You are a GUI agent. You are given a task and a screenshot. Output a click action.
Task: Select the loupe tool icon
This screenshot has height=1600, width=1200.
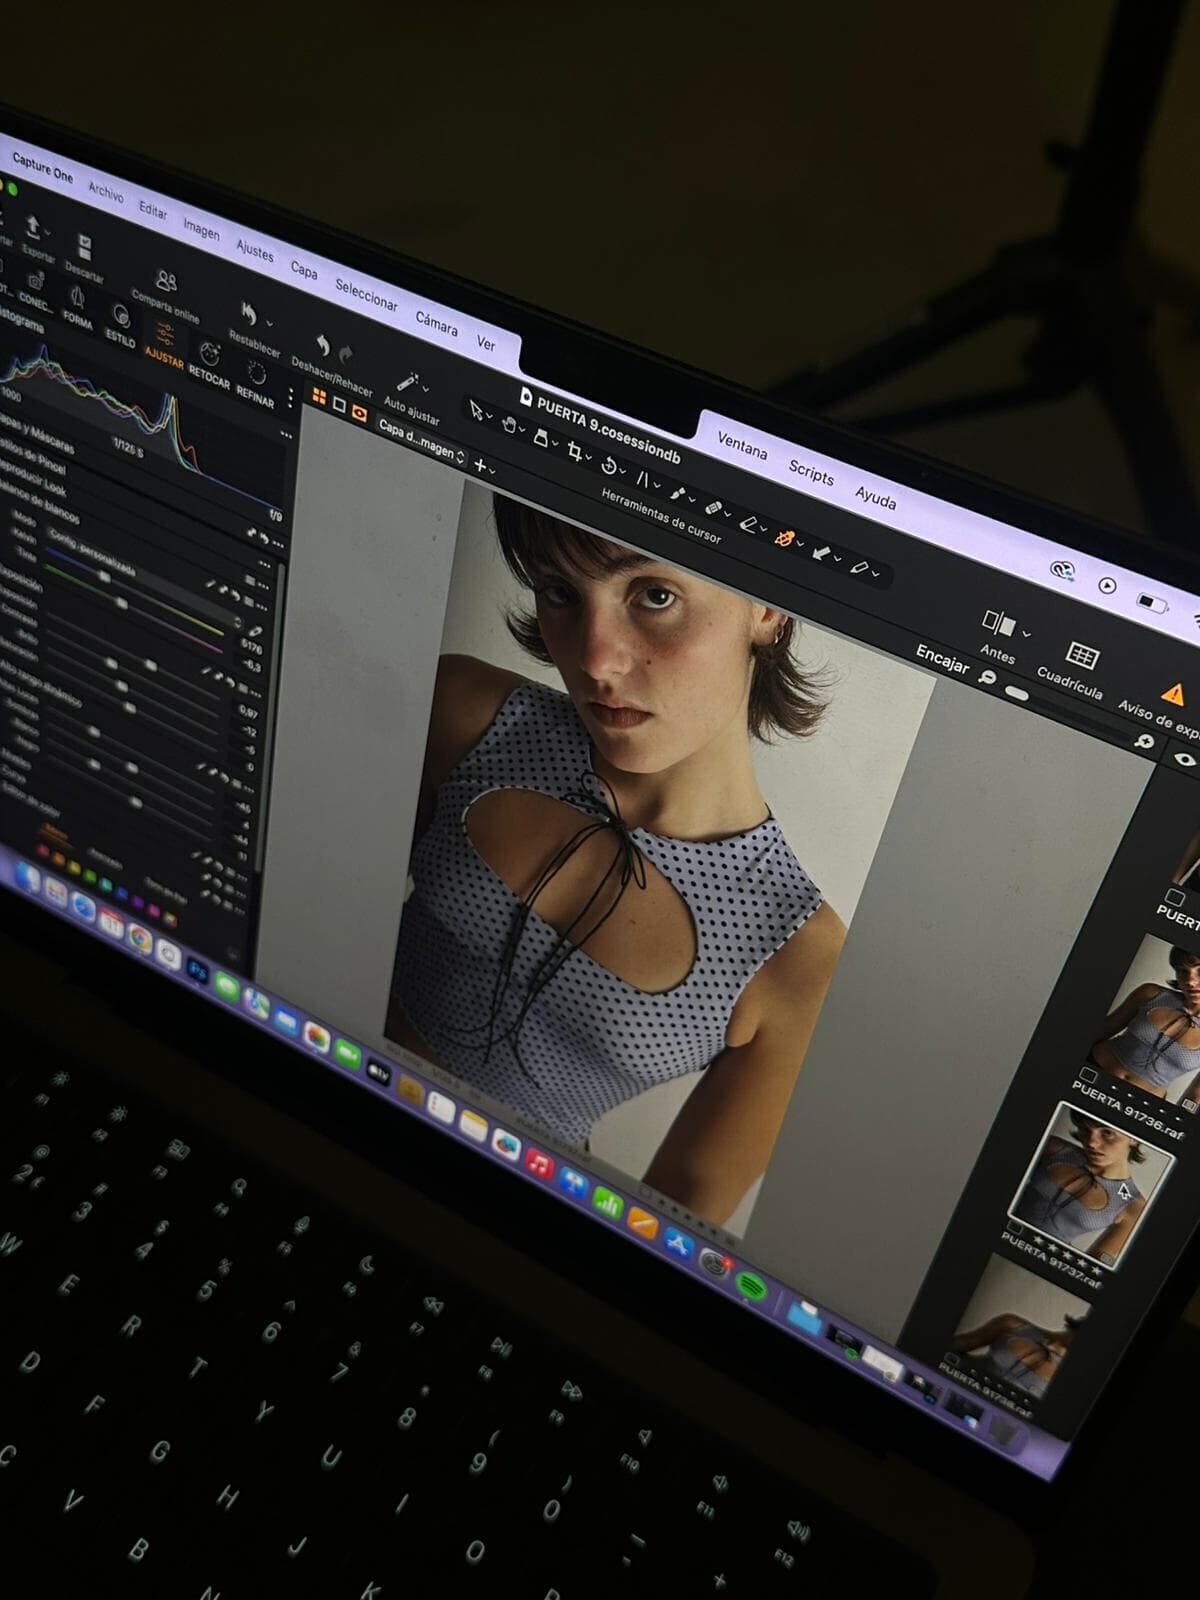tap(541, 437)
